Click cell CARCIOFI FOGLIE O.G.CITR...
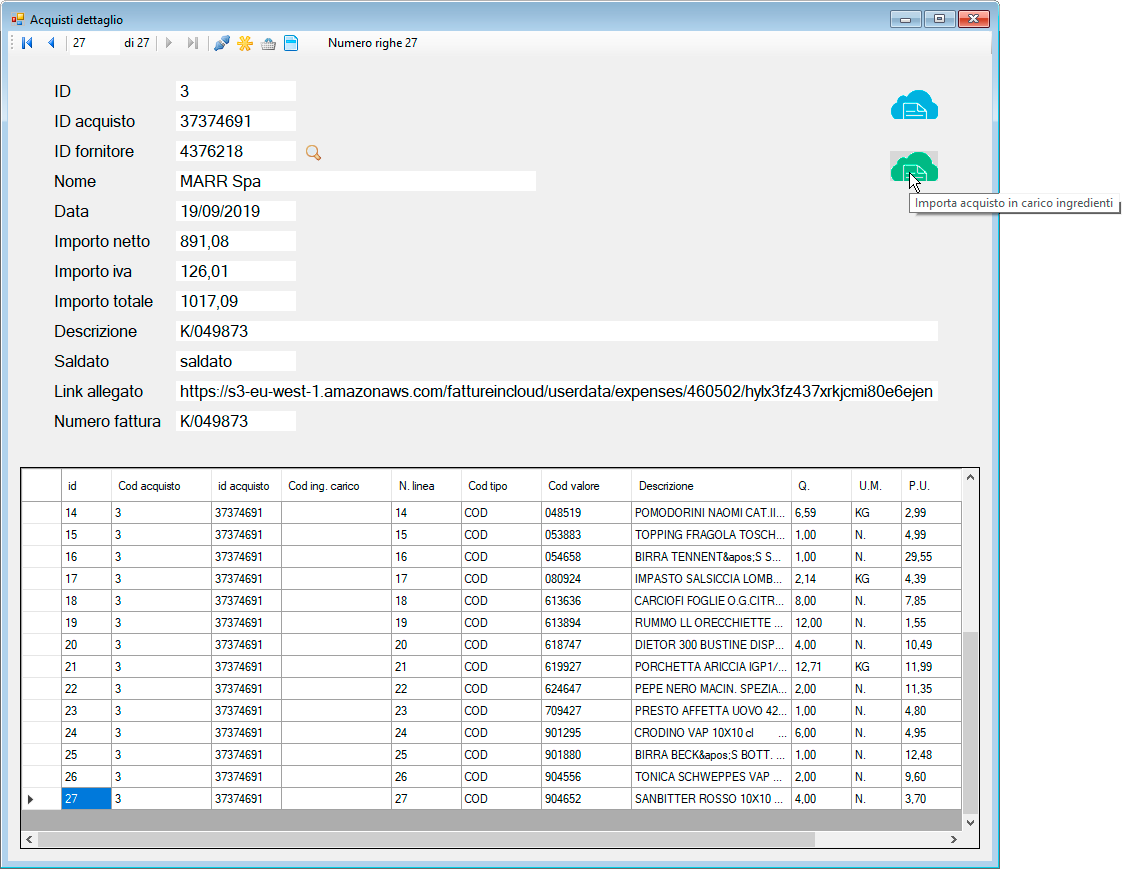Screen dimensions: 1122x869 (x=711, y=601)
